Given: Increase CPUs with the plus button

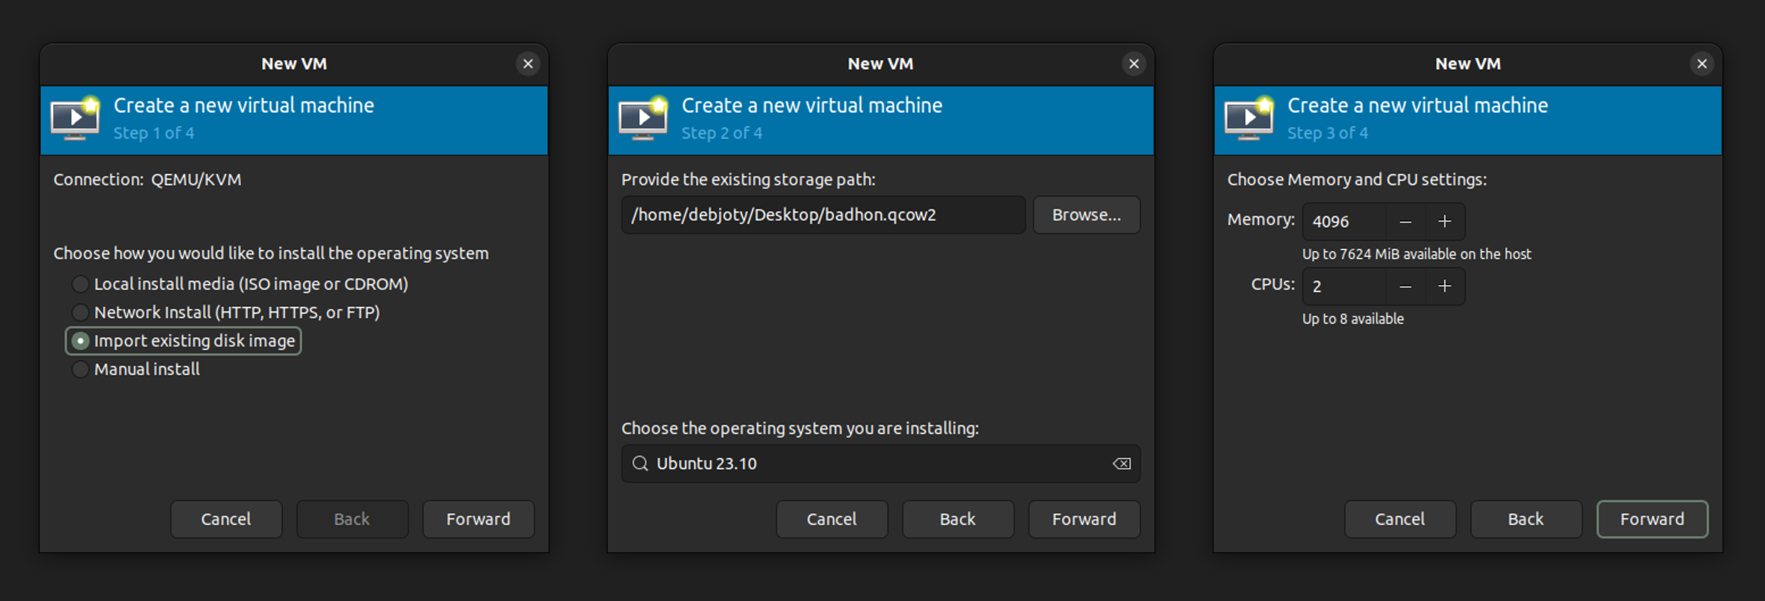Looking at the screenshot, I should [1444, 286].
